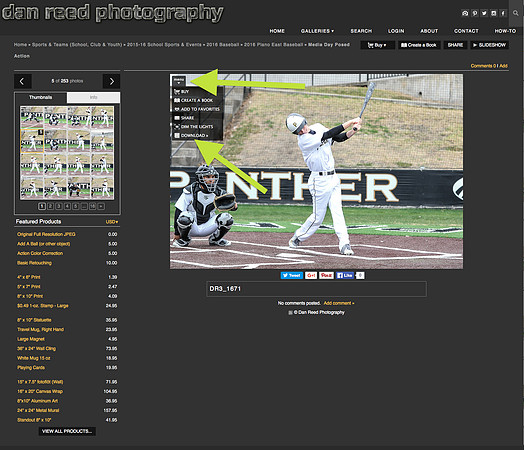Select the highlighted fifth thumbnail

tap(32, 141)
